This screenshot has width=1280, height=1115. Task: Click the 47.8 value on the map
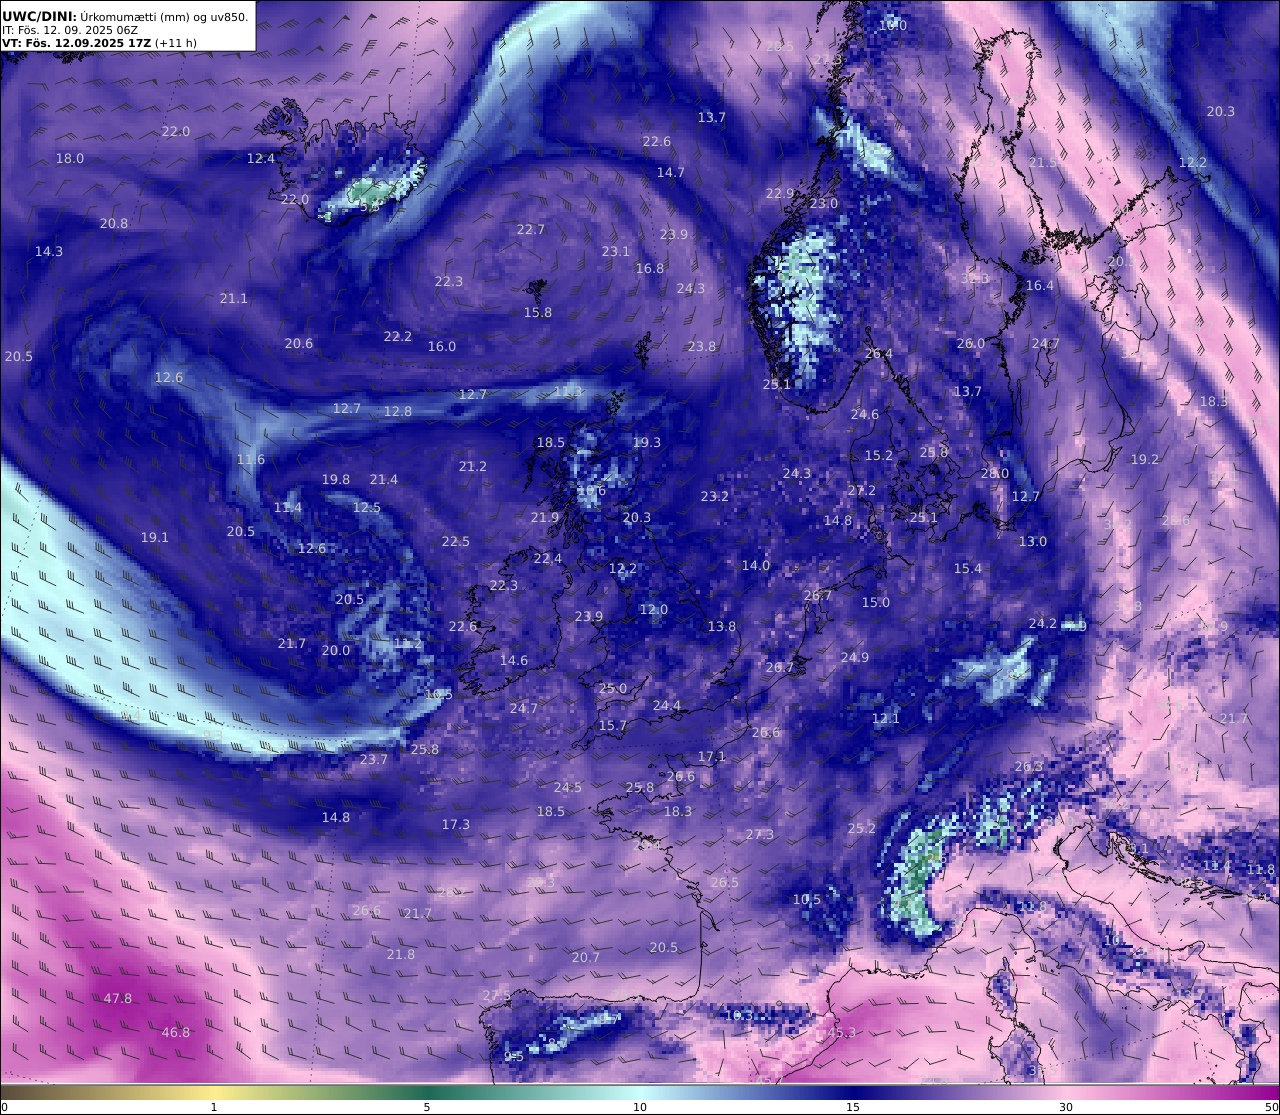[118, 999]
